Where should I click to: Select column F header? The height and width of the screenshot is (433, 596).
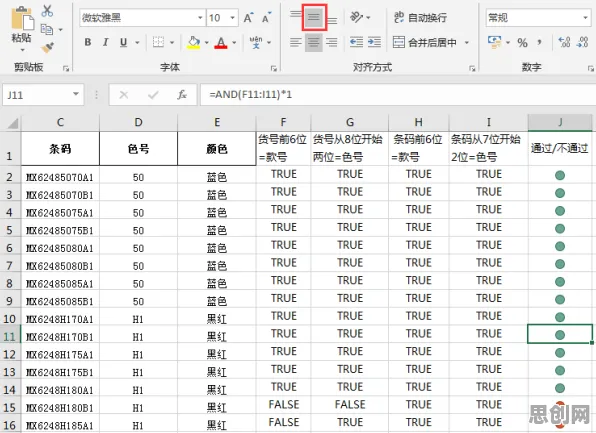coord(284,123)
